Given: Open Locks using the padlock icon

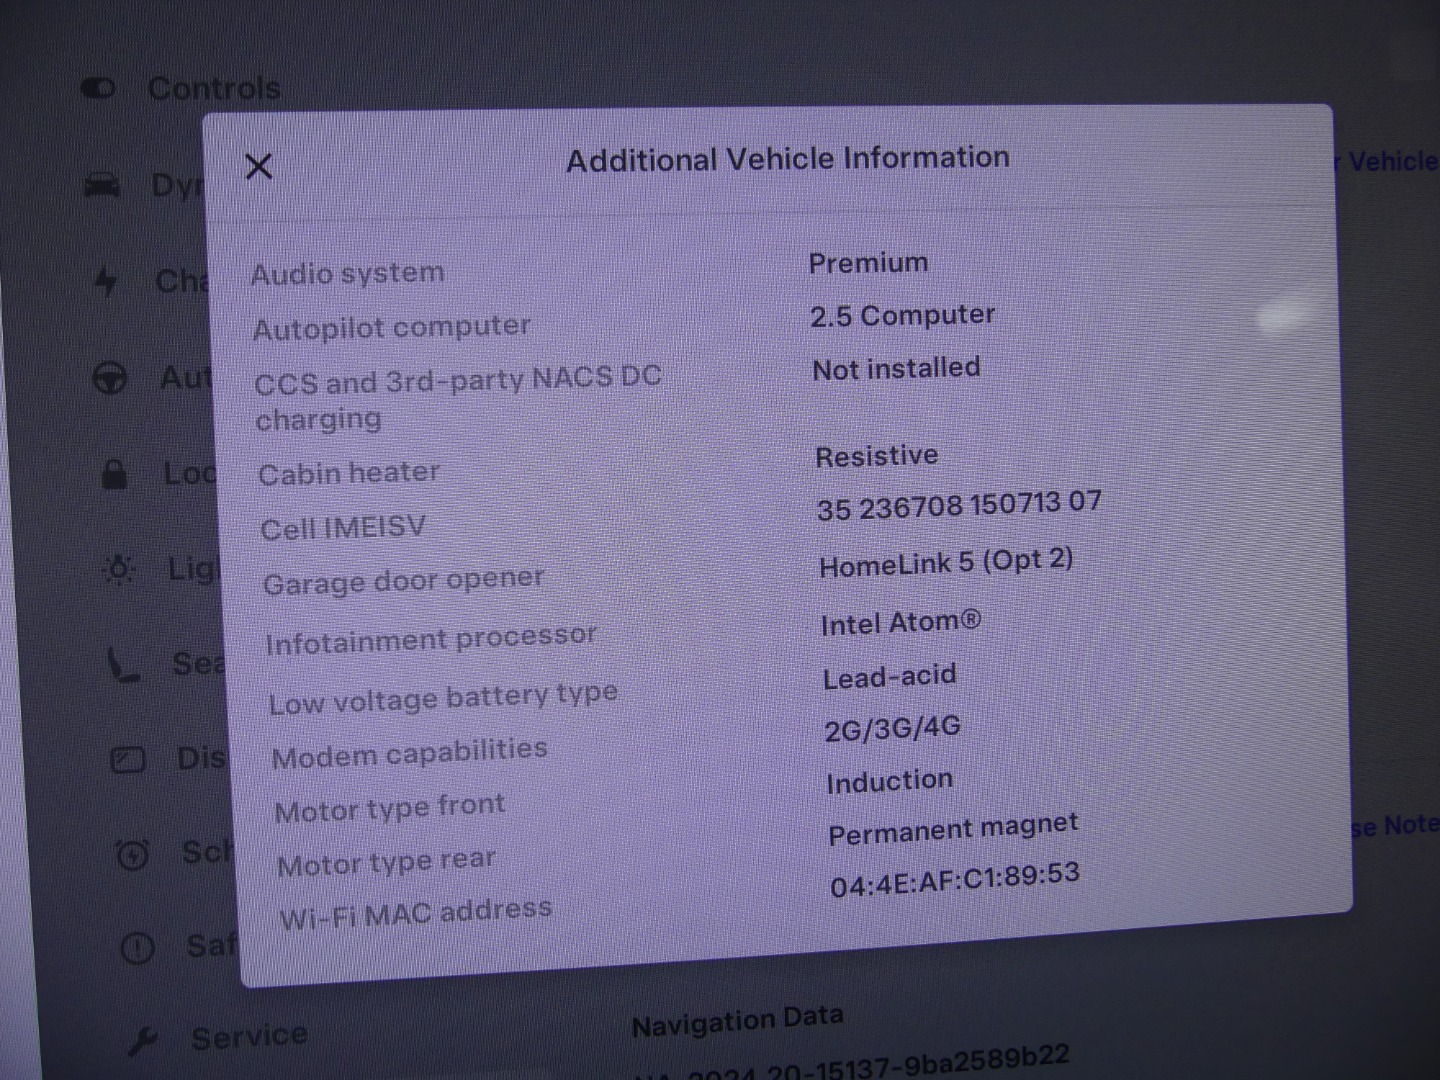Looking at the screenshot, I should tap(115, 473).
